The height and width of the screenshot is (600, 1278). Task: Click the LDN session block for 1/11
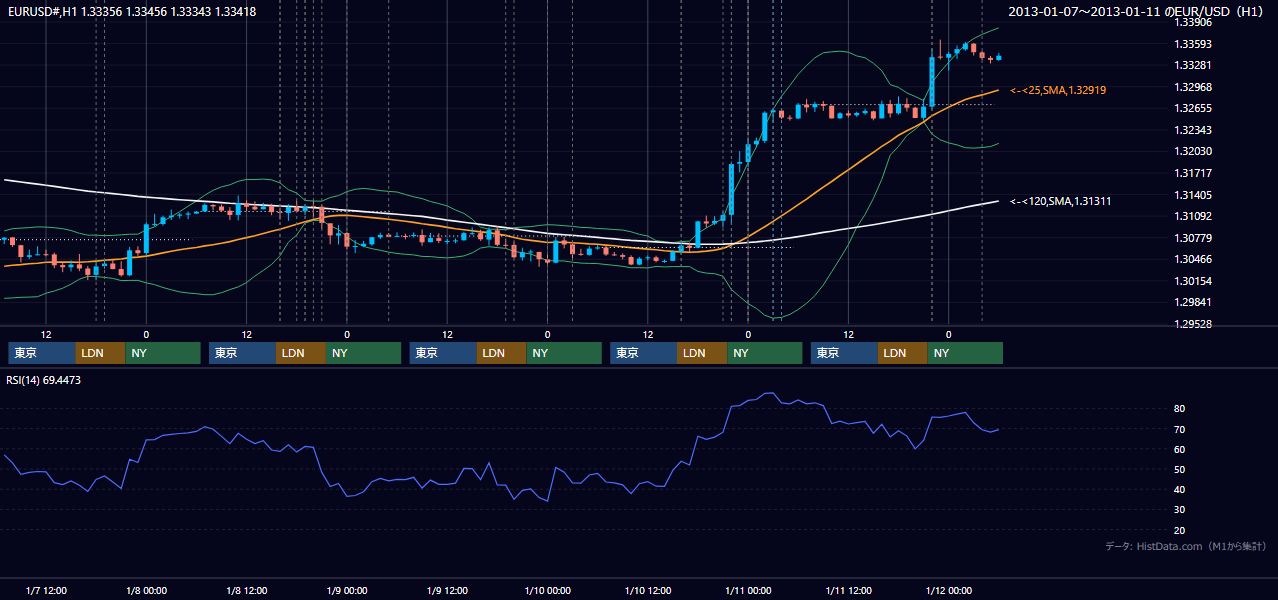tap(903, 353)
